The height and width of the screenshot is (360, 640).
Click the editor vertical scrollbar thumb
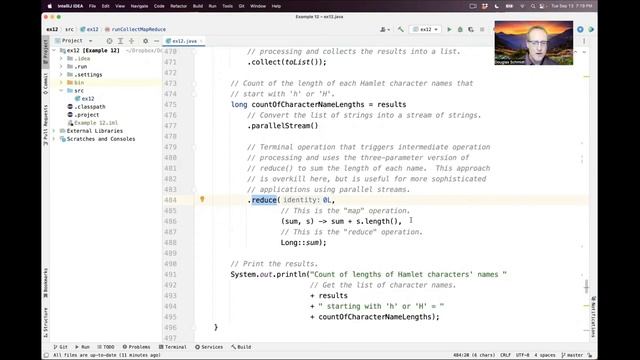587,286
